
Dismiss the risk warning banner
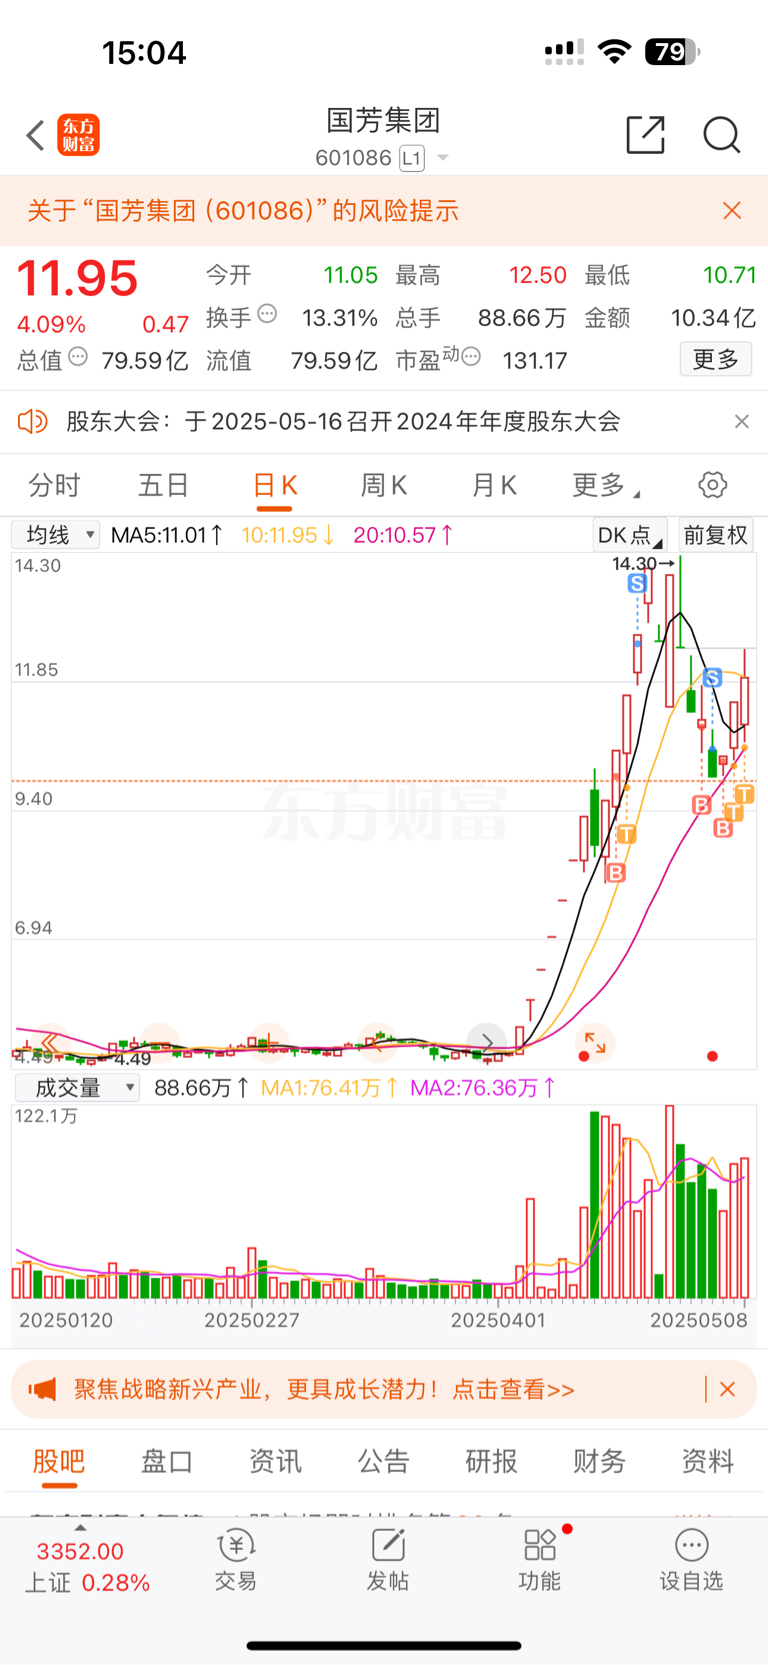pyautogui.click(x=732, y=210)
